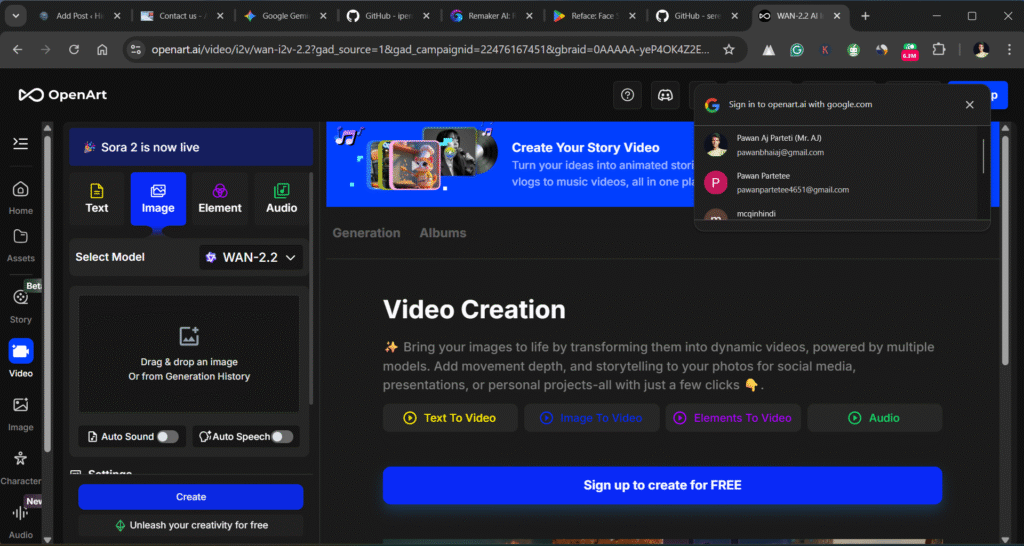Choose Image To Video button

click(592, 418)
